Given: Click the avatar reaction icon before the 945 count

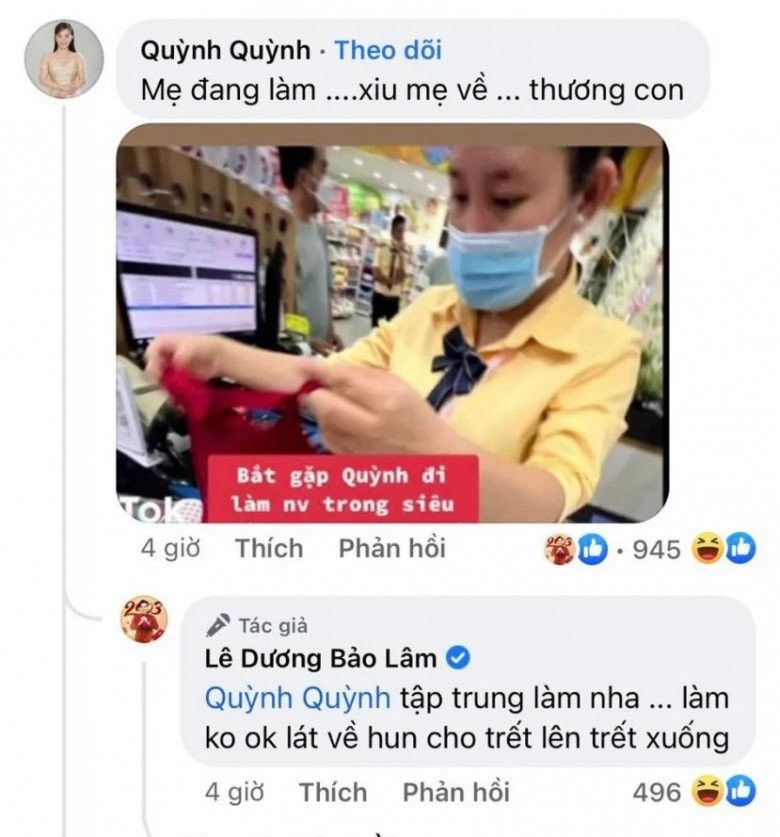Looking at the screenshot, I should pos(560,548).
